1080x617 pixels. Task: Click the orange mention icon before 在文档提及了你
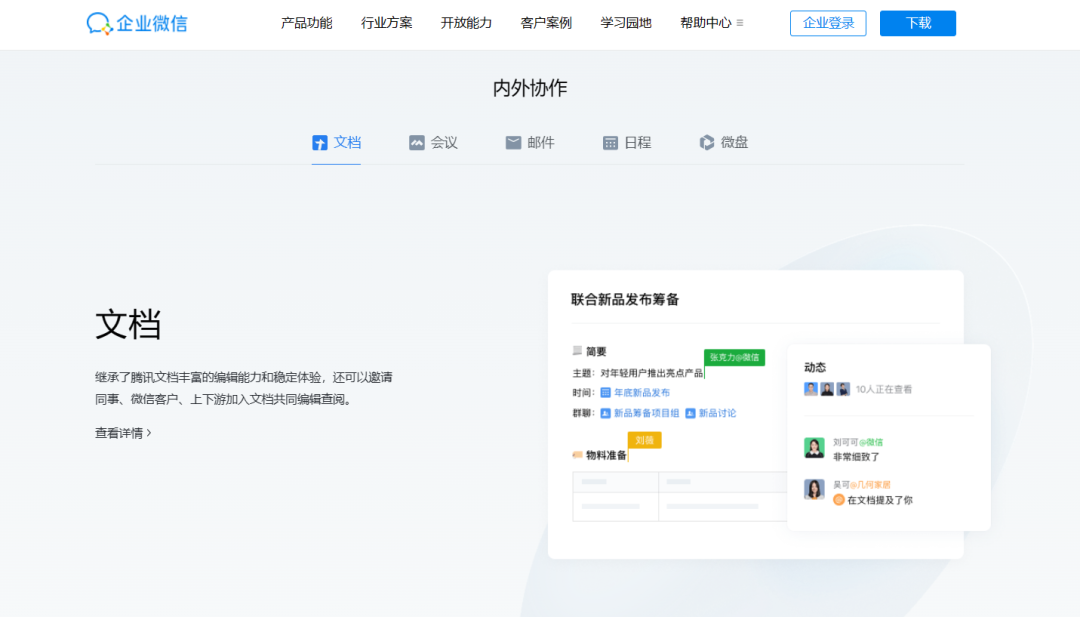[x=839, y=500]
